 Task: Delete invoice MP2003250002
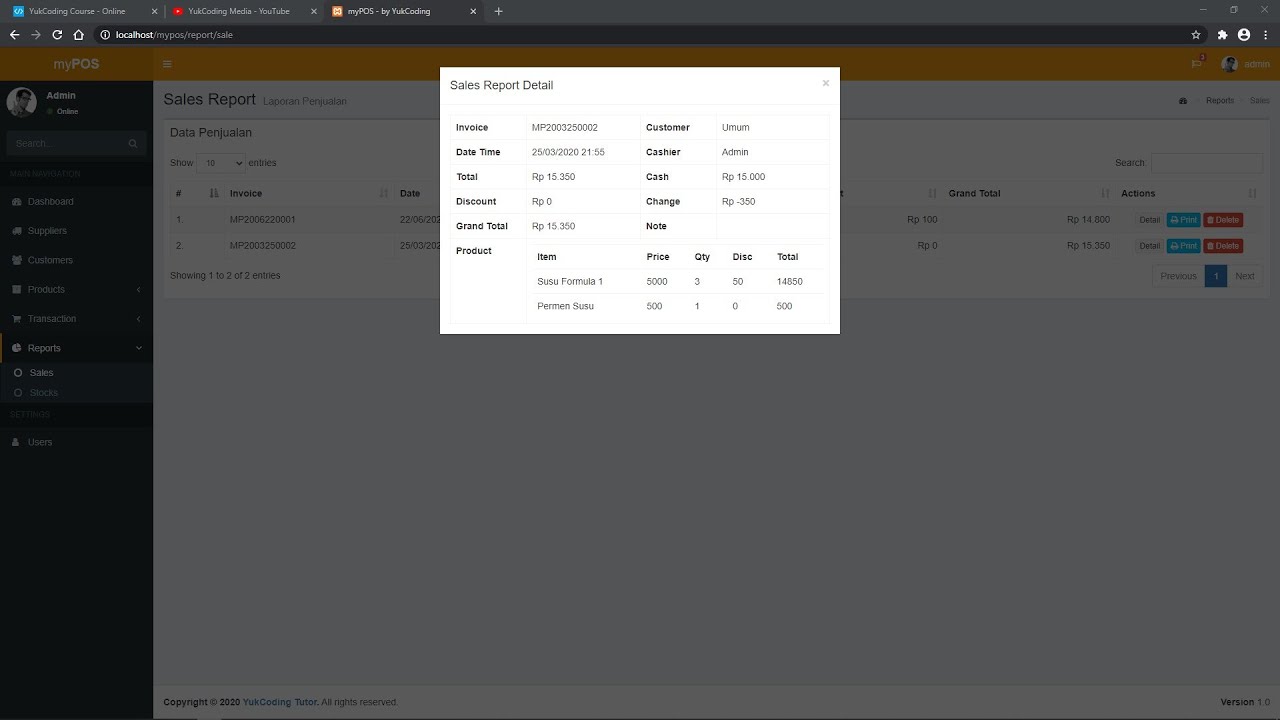pos(1223,246)
